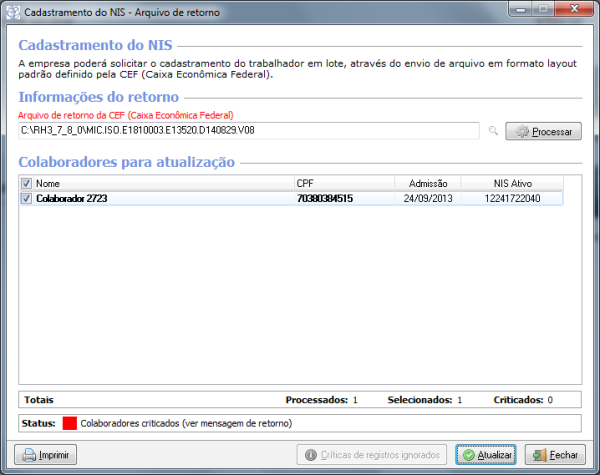Uncheck the Colaborador 2723 row checkbox
The image size is (600, 475).
[x=26, y=198]
